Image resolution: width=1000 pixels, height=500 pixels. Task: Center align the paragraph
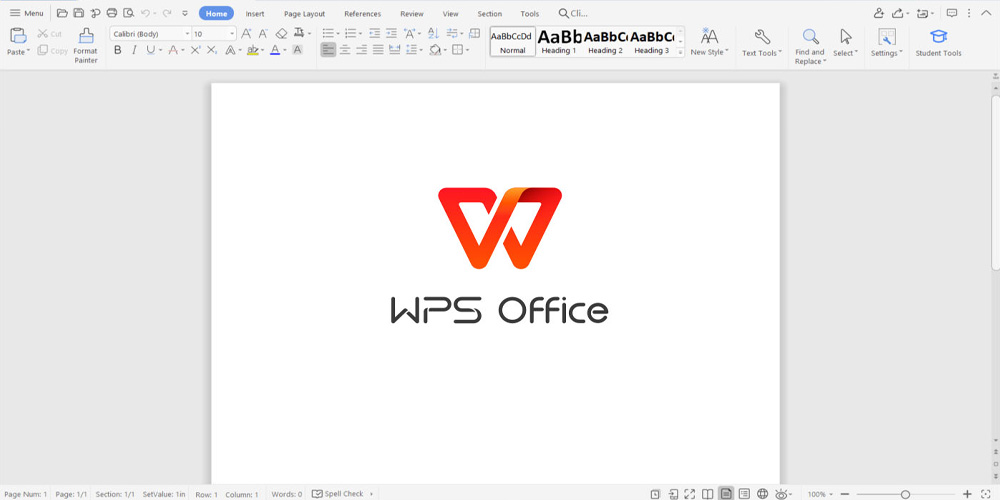pos(345,50)
